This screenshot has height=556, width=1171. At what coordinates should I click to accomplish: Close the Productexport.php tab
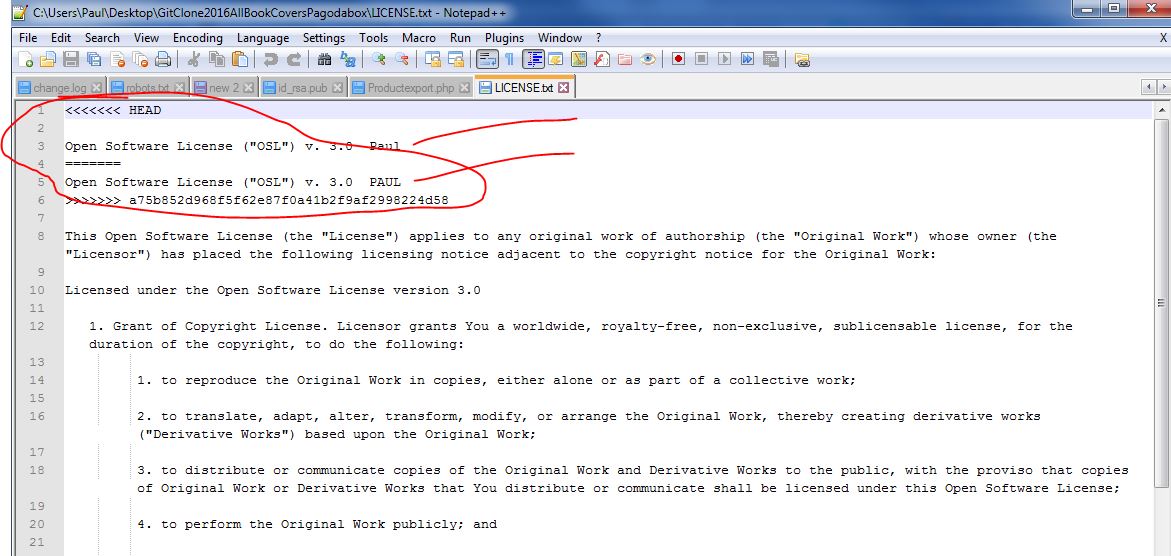[x=465, y=88]
